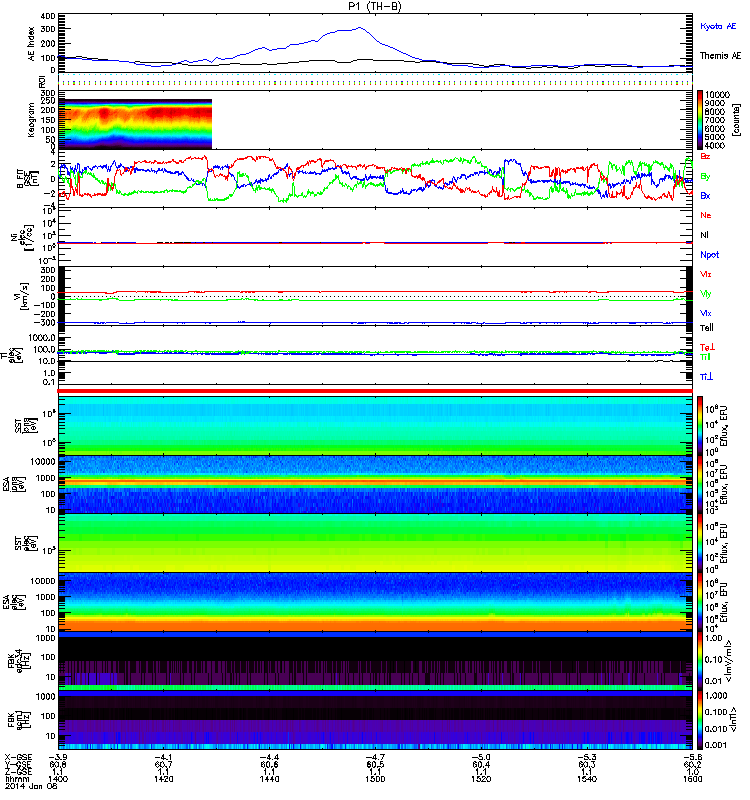Click the X-GSE value -4.4
Viewport: 750px width, 800px height.
[x=269, y=757]
